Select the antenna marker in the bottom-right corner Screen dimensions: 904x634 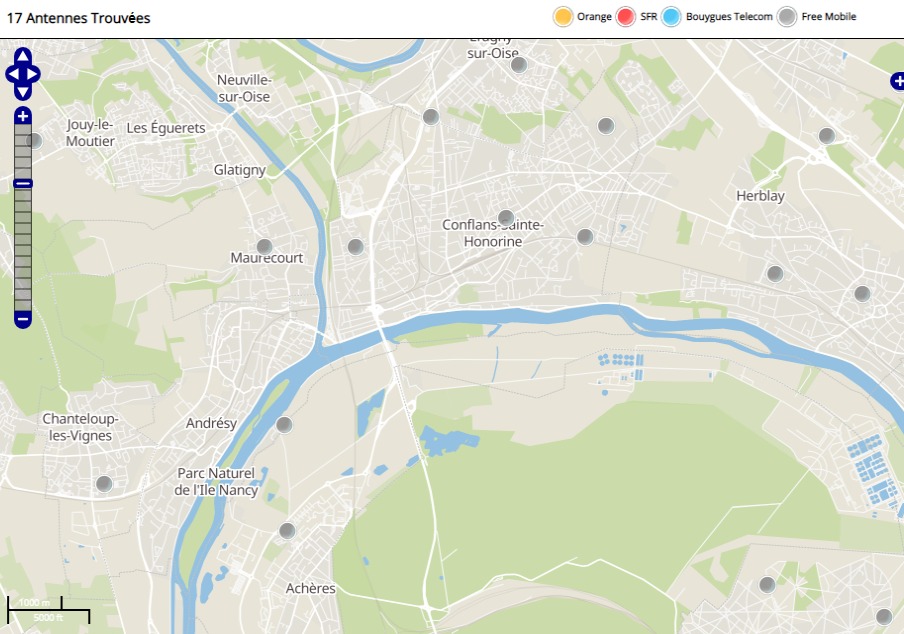[x=884, y=617]
